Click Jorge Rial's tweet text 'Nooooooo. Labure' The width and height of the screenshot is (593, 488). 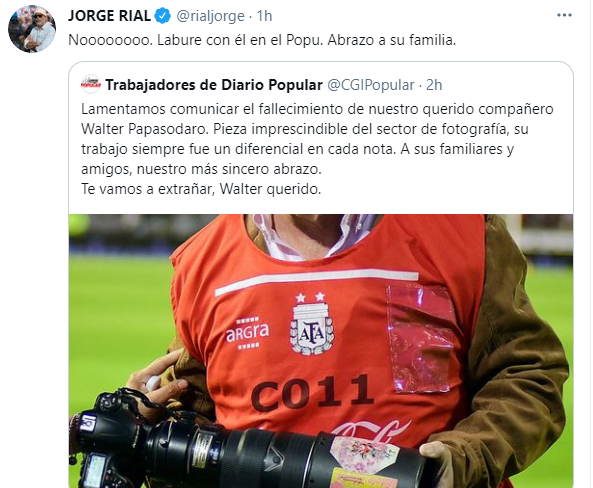tap(134, 40)
